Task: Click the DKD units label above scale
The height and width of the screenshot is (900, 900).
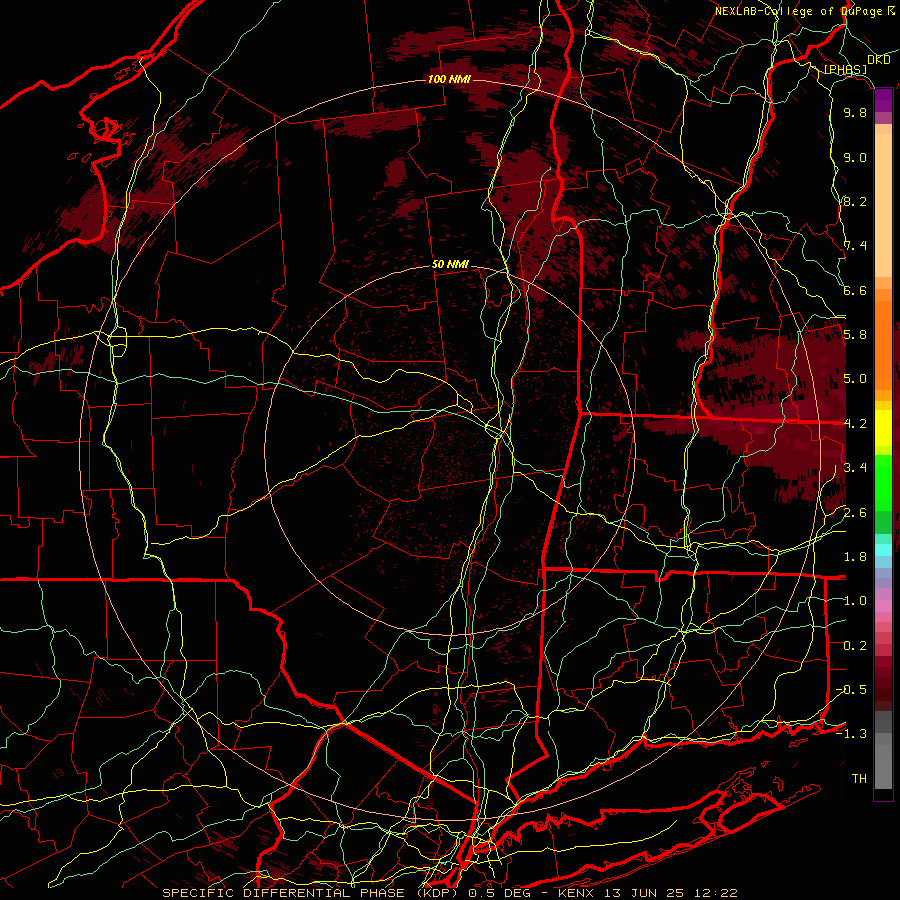Action: coord(878,60)
